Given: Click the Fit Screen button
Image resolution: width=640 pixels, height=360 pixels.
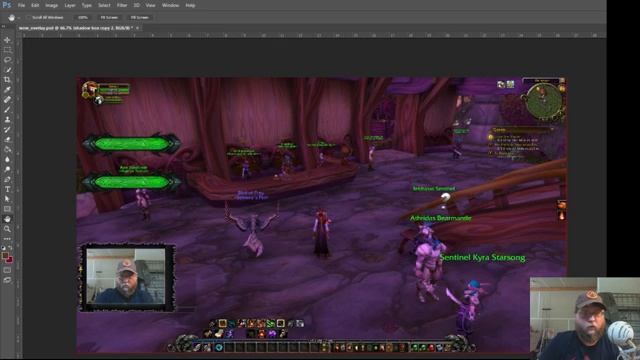Looking at the screenshot, I should 109,18.
